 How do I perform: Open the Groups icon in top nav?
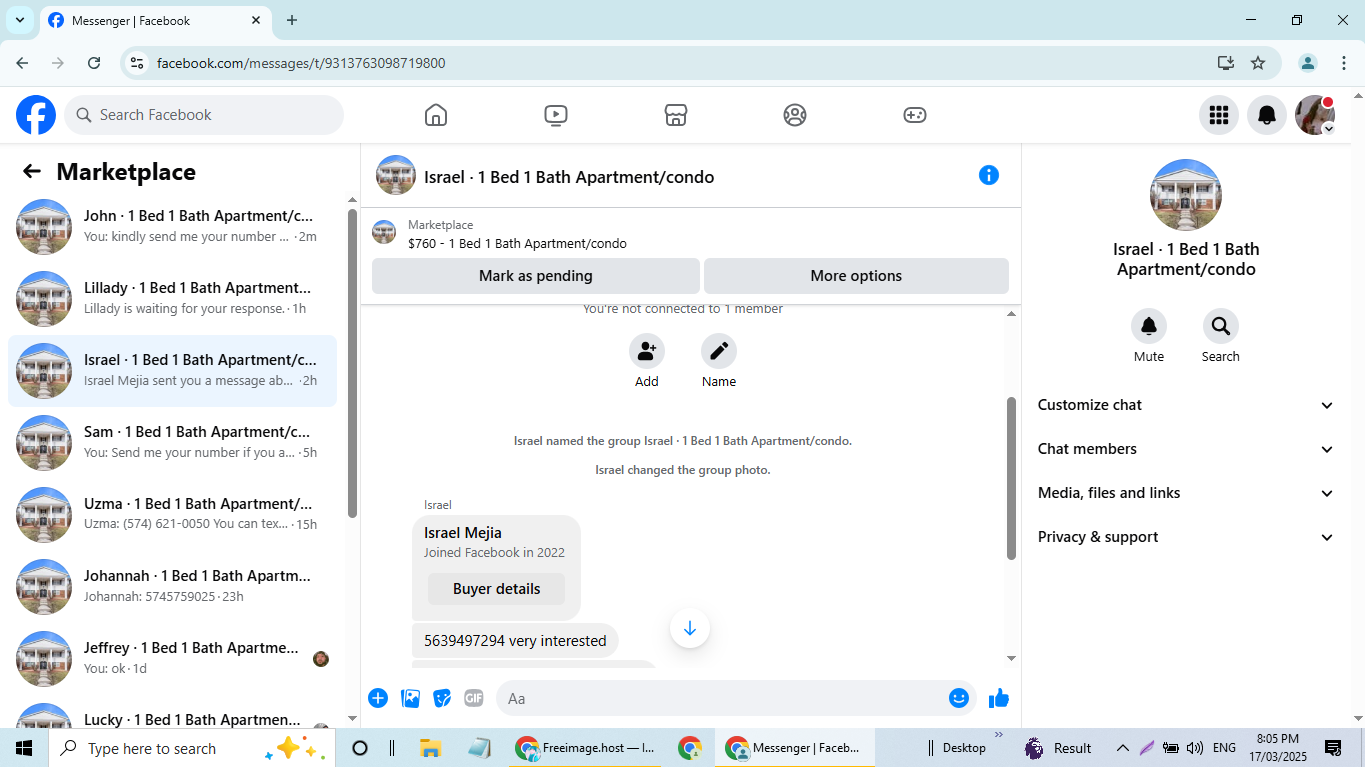(795, 115)
